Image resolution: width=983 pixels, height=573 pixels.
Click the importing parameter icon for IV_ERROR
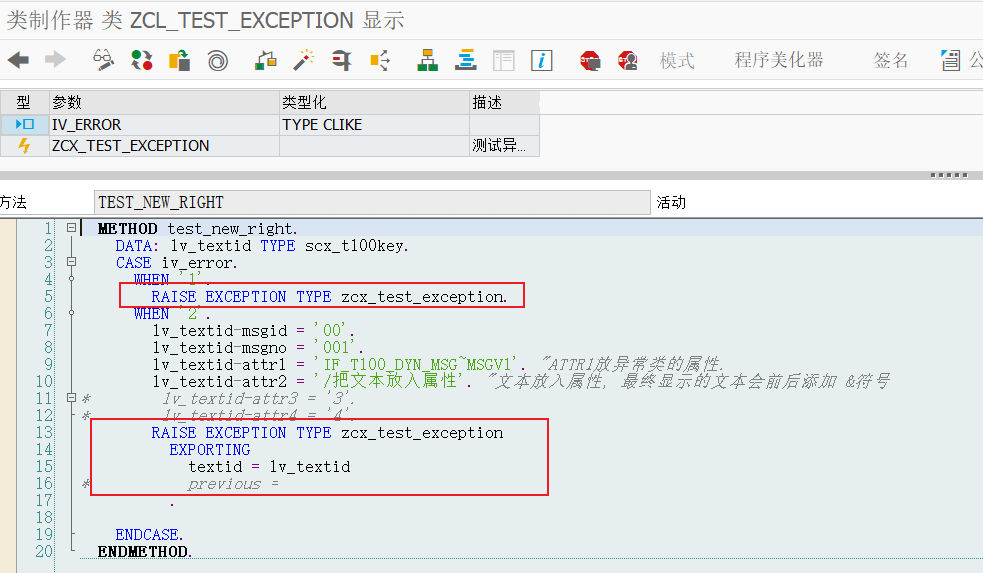[24, 124]
